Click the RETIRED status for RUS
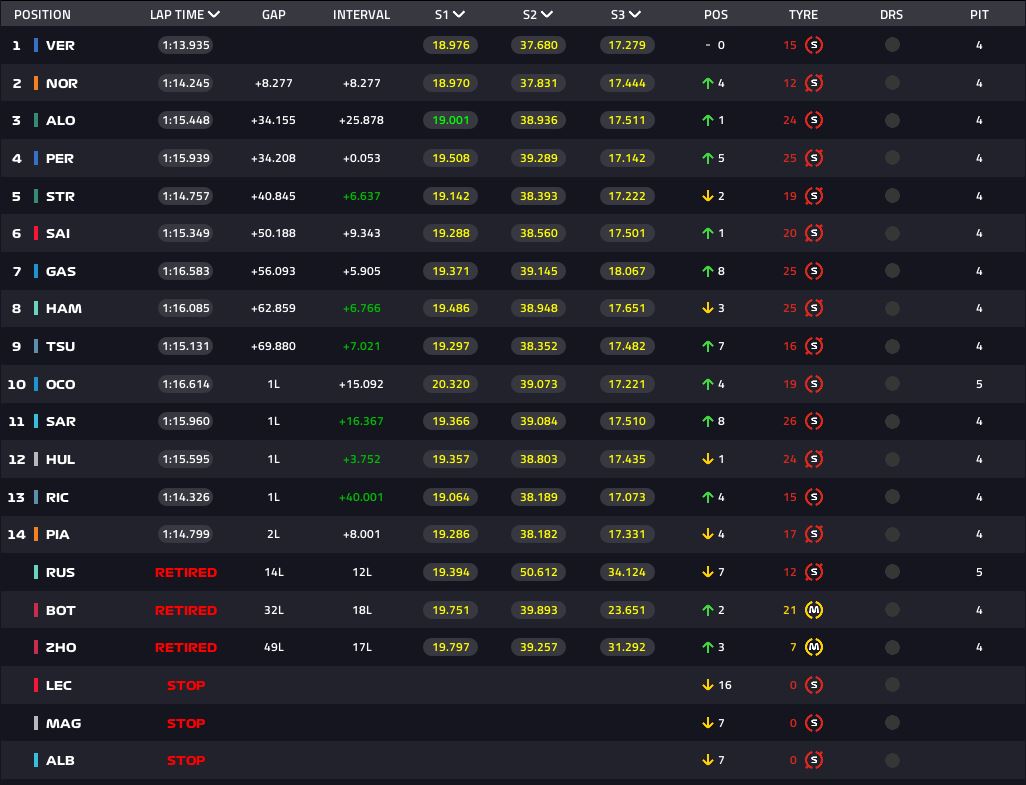Image resolution: width=1026 pixels, height=785 pixels. click(186, 572)
